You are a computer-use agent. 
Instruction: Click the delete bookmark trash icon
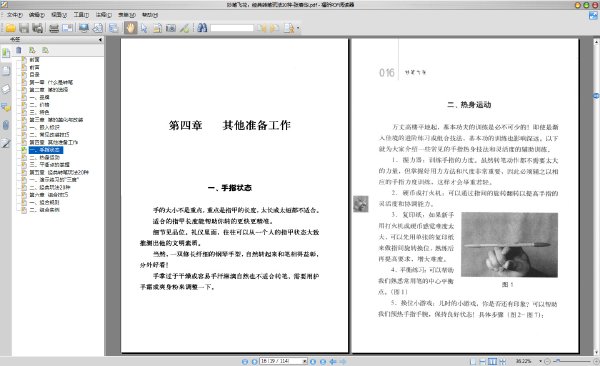(x=19, y=50)
